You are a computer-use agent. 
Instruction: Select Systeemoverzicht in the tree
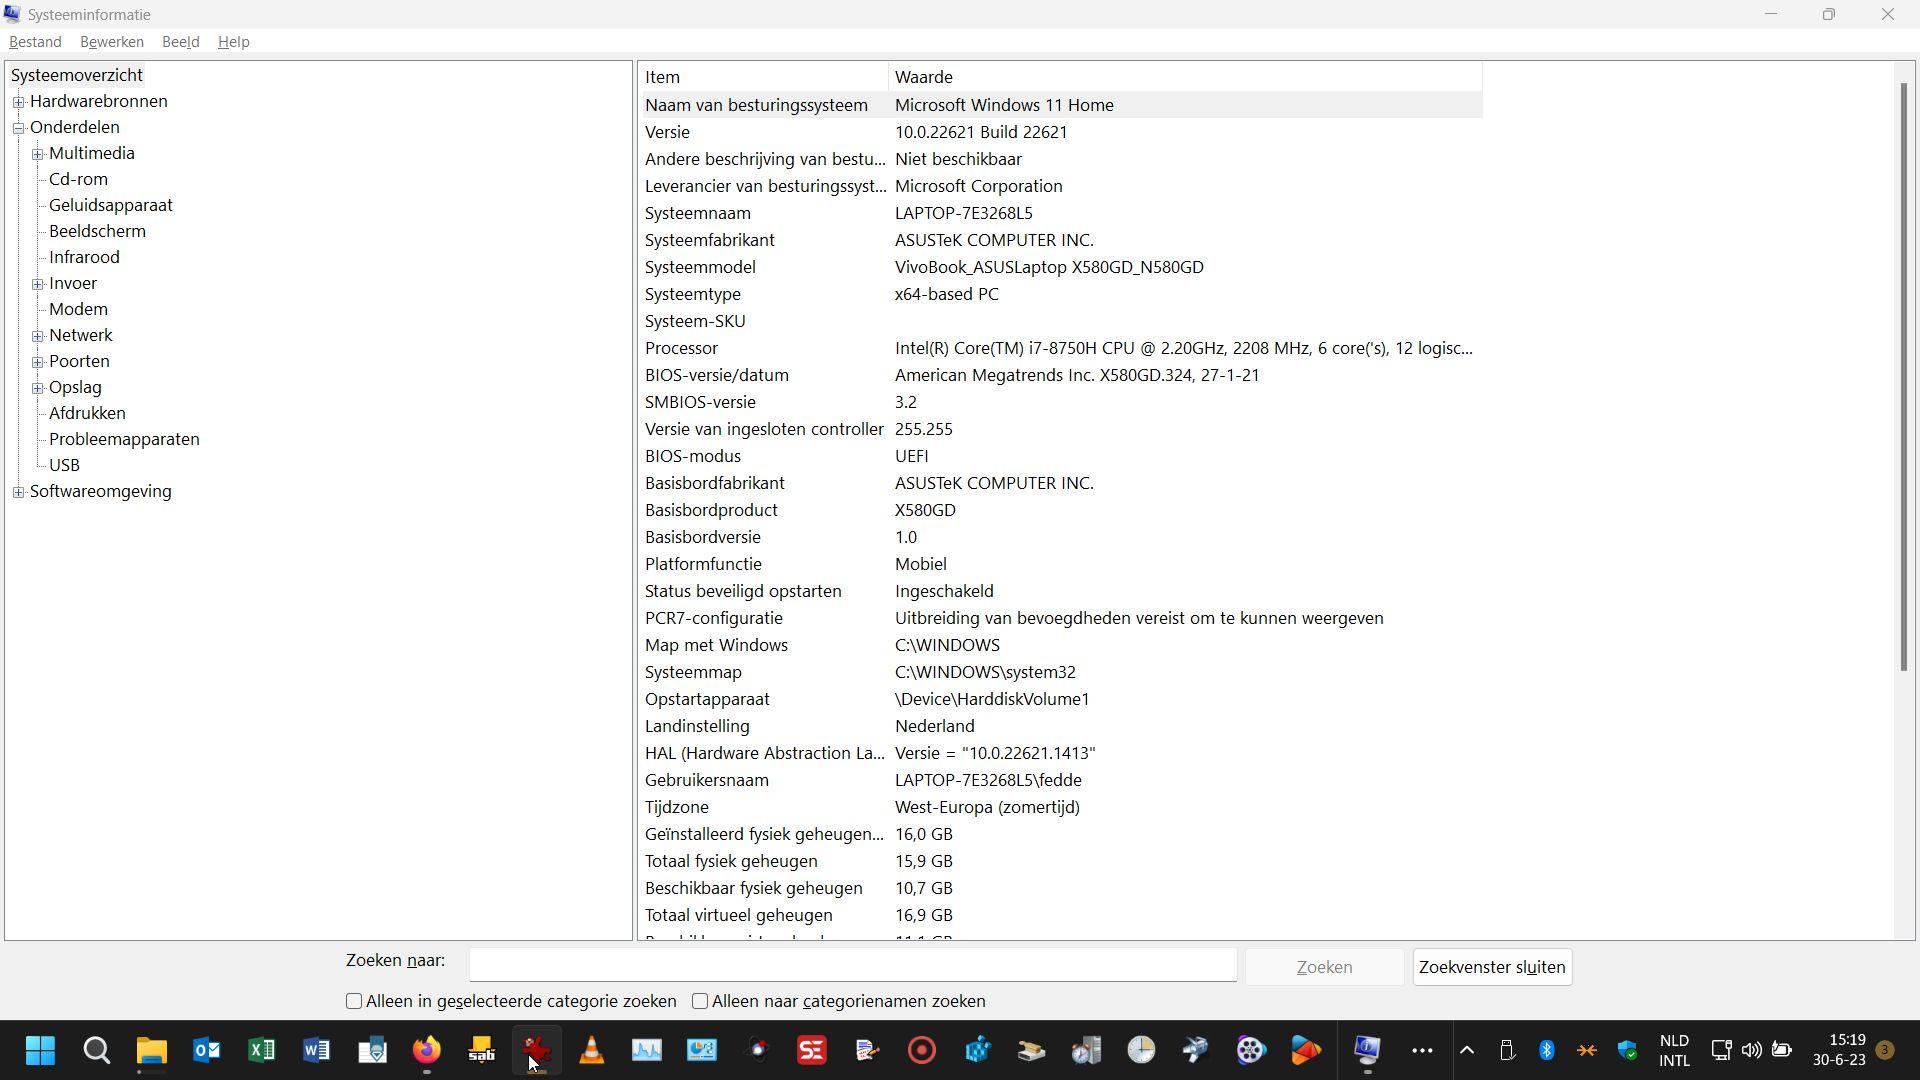(x=77, y=75)
